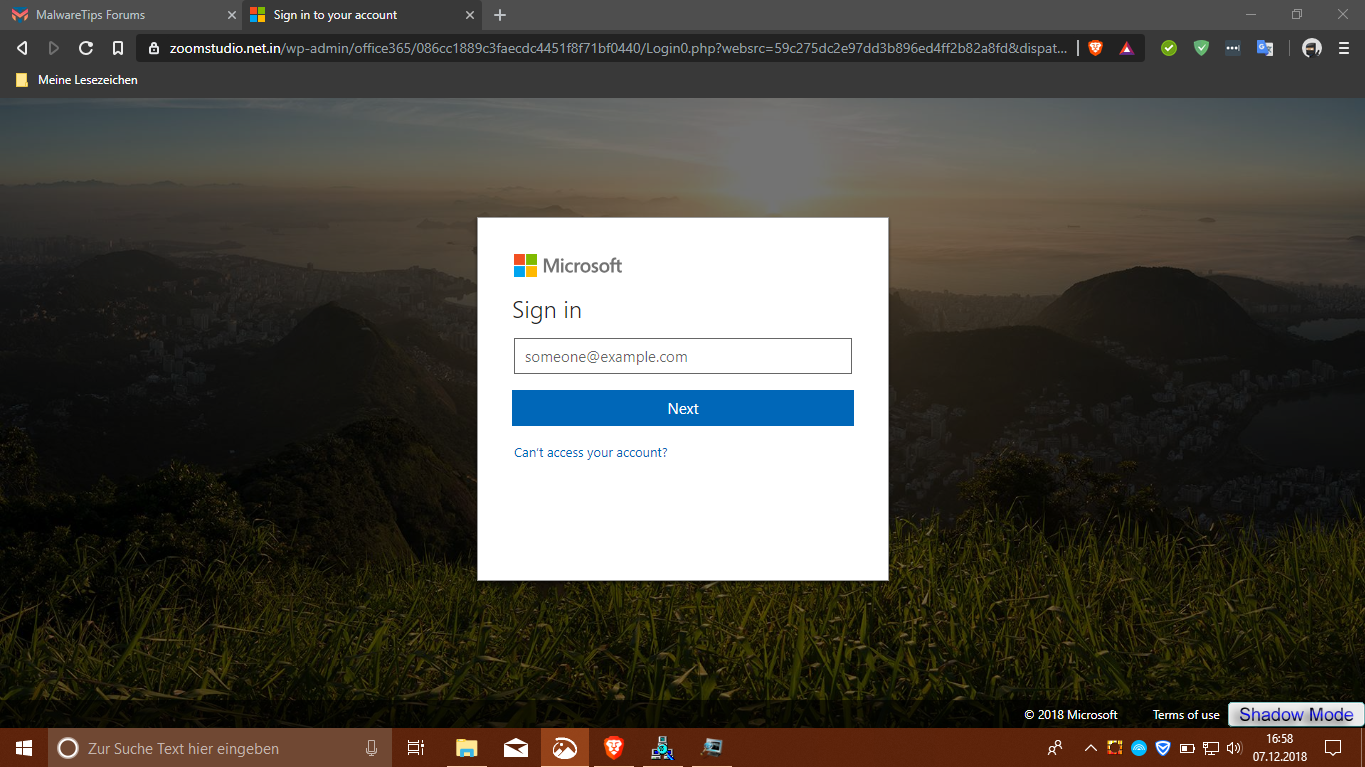Open Brave Shields lion icon in address bar
This screenshot has width=1365, height=767.
click(x=1096, y=48)
